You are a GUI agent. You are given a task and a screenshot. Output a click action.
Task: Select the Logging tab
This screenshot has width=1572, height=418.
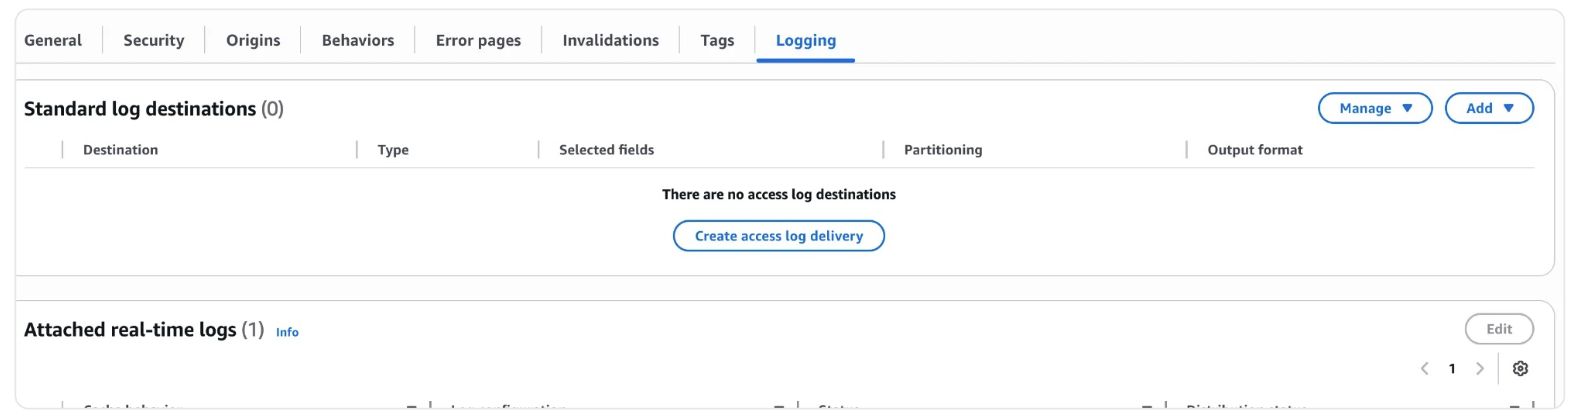coord(806,40)
